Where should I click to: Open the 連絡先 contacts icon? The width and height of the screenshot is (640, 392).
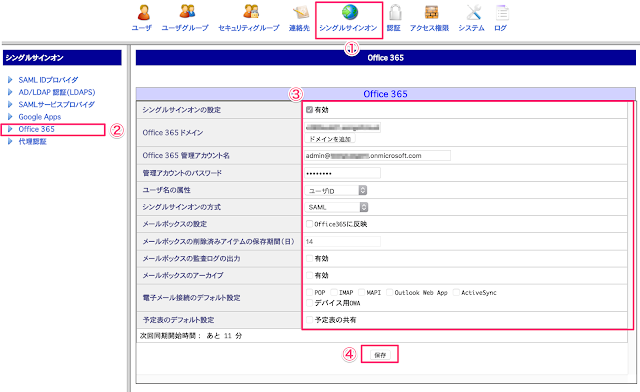click(x=301, y=13)
